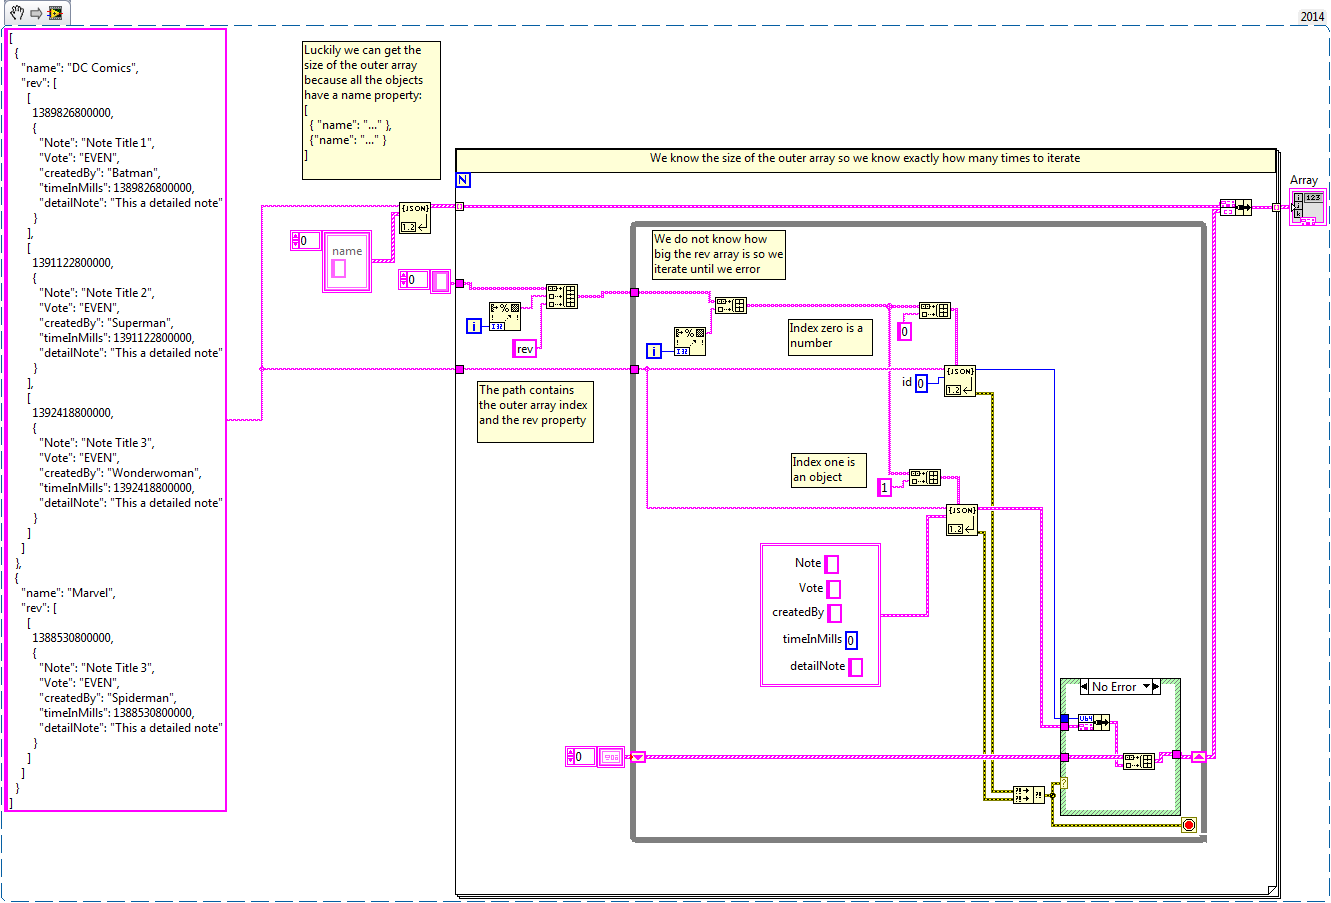This screenshot has height=903, width=1331.
Task: Open the No Error case selector dropdown
Action: 1146,687
